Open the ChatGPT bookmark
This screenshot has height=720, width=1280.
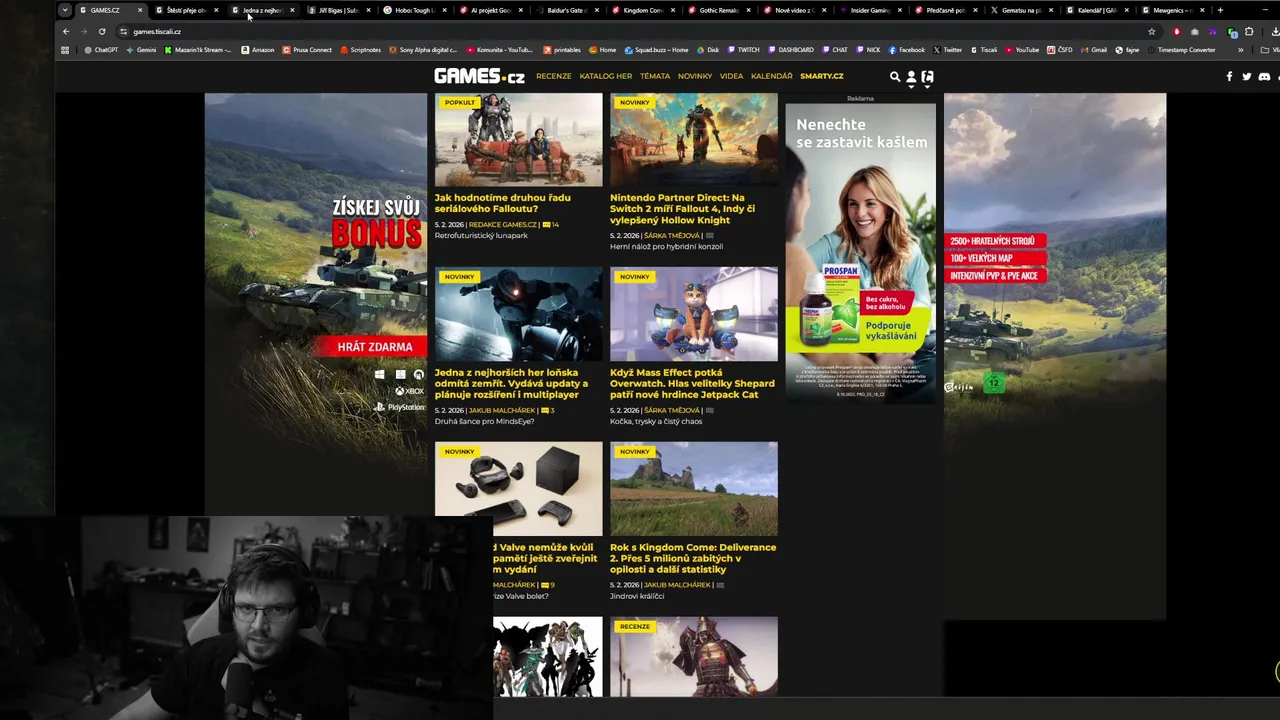click(101, 49)
